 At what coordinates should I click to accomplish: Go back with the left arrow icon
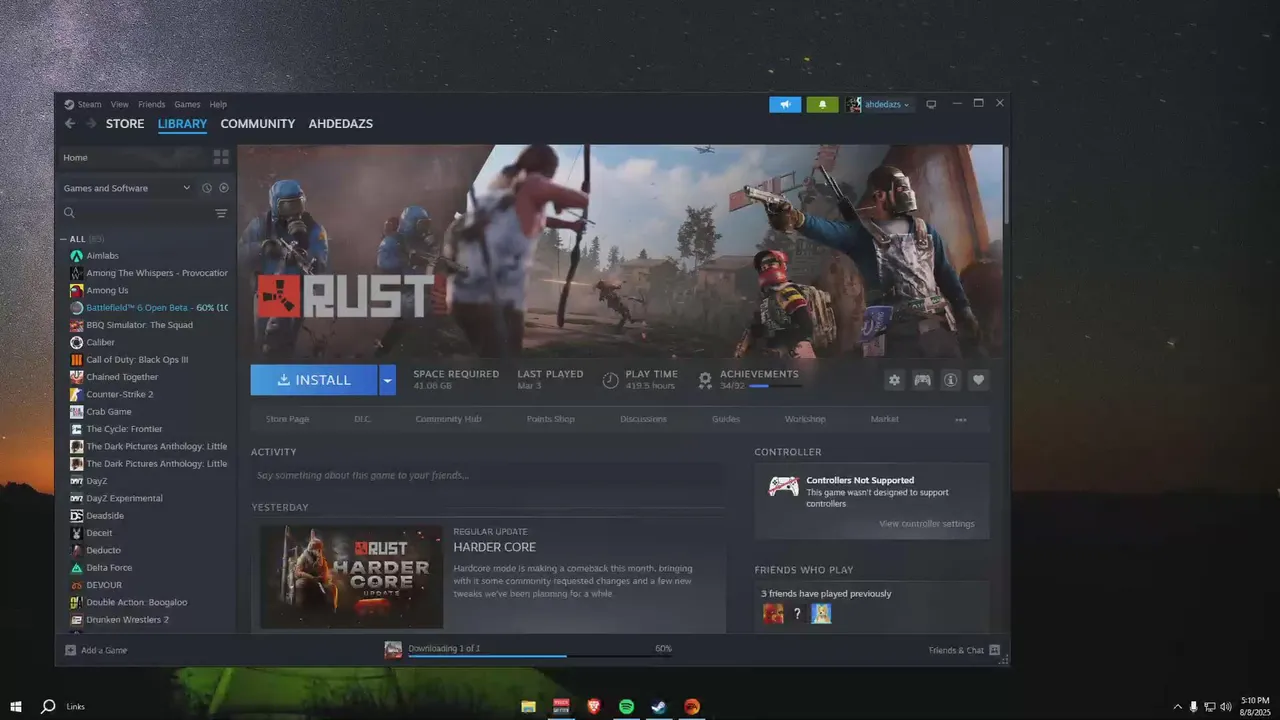pos(69,124)
